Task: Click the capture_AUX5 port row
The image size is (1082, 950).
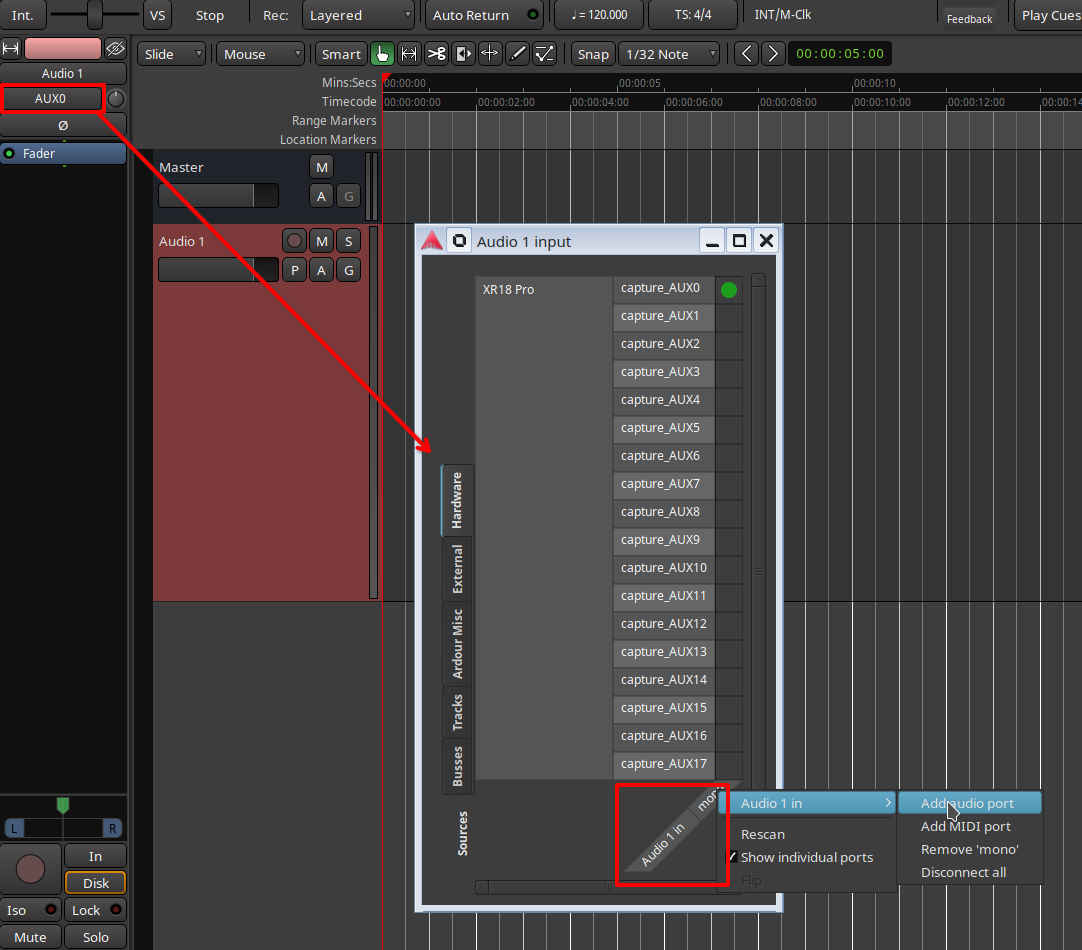Action: (664, 428)
